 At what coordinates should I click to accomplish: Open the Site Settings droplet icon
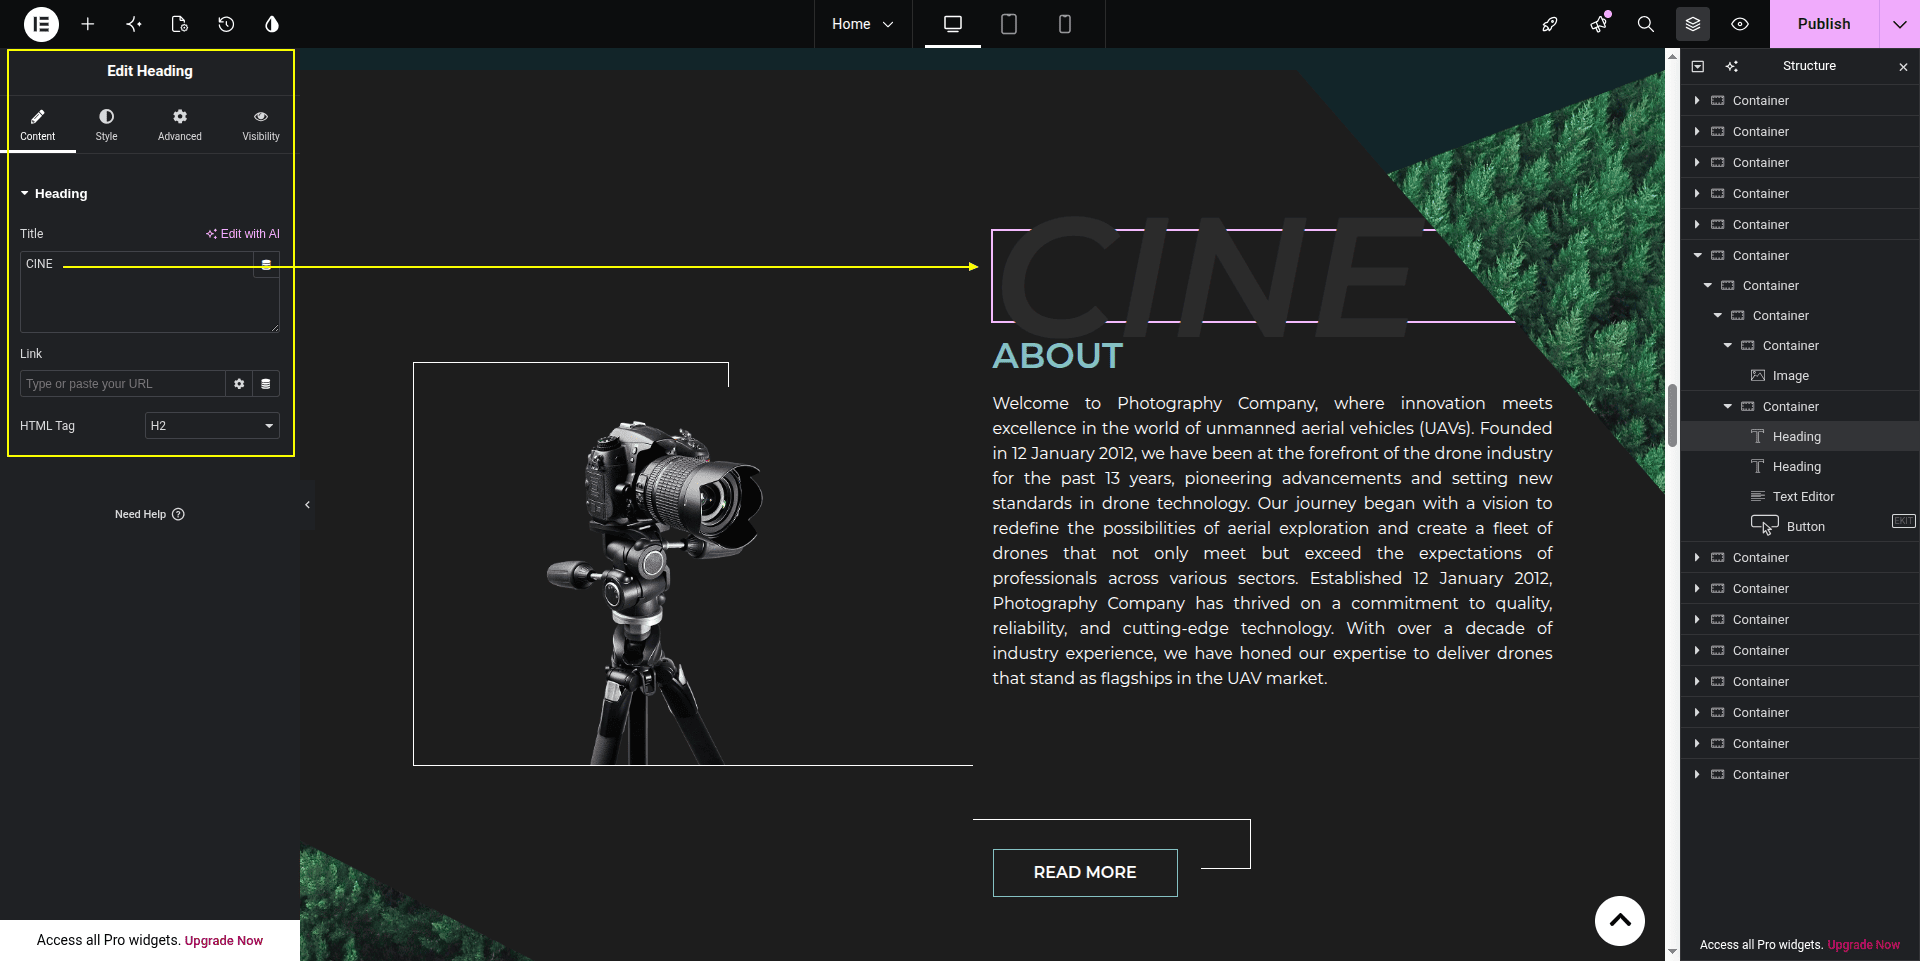pyautogui.click(x=272, y=24)
